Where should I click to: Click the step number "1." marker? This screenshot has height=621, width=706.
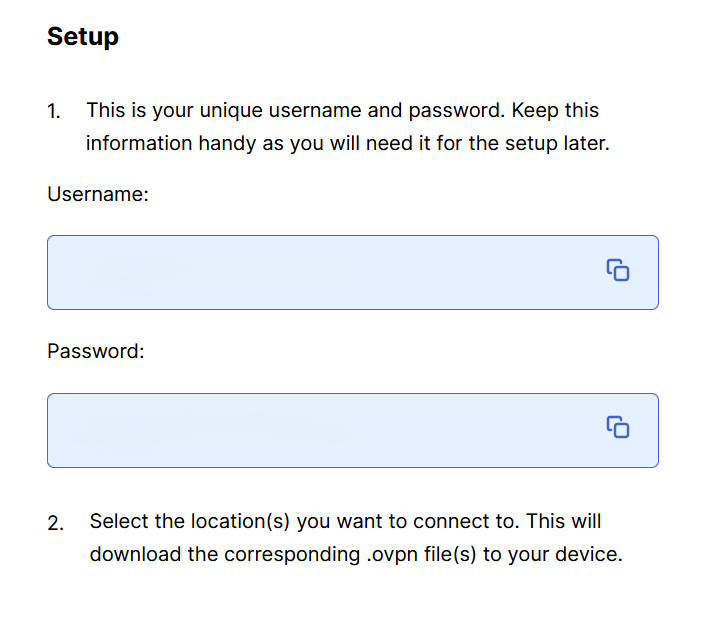pyautogui.click(x=55, y=112)
